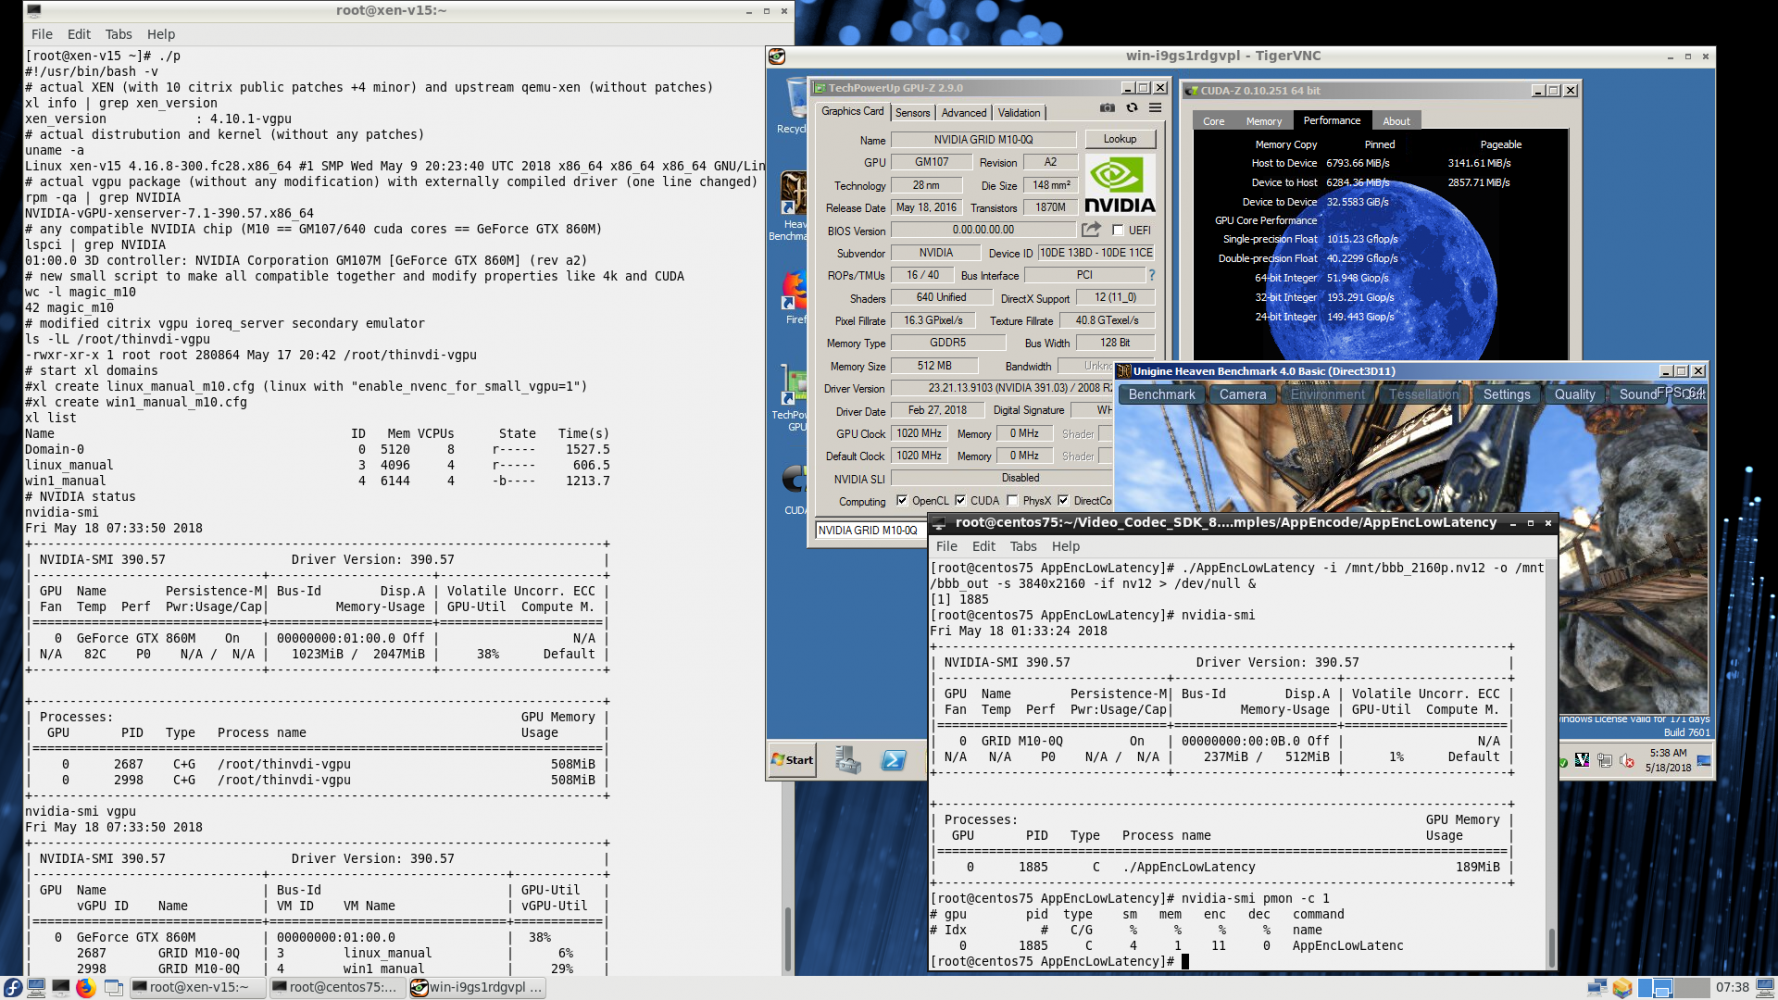This screenshot has height=1000, width=1778.
Task: Click GPU-Z refresh icon
Action: click(x=1132, y=108)
